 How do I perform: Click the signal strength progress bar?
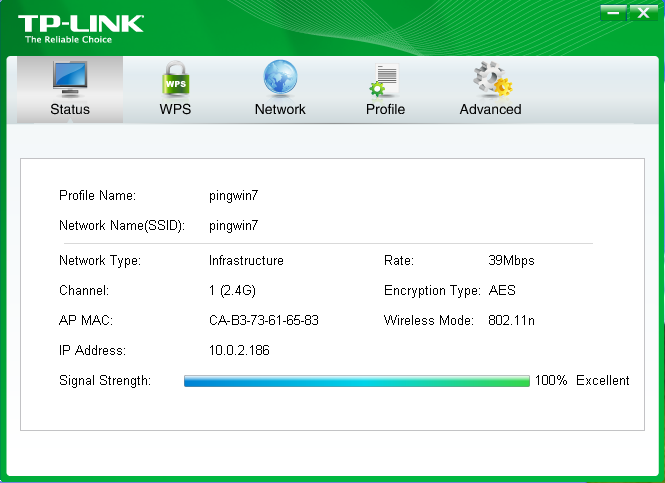(x=357, y=381)
